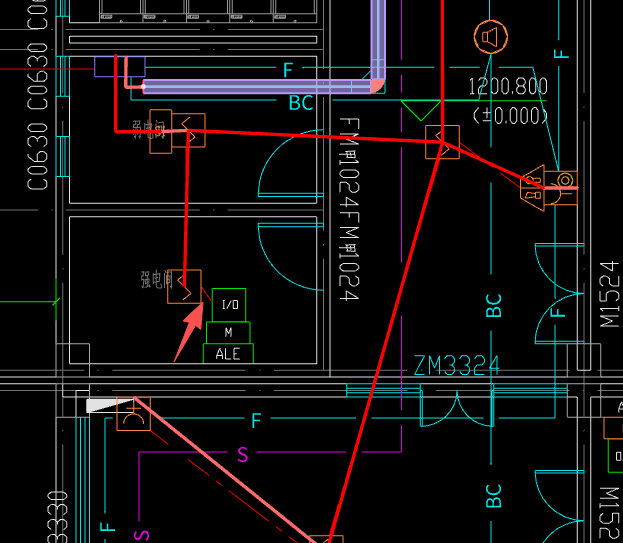
Task: Select junction box symbol beside 强电间 label
Action: pyautogui.click(x=184, y=286)
